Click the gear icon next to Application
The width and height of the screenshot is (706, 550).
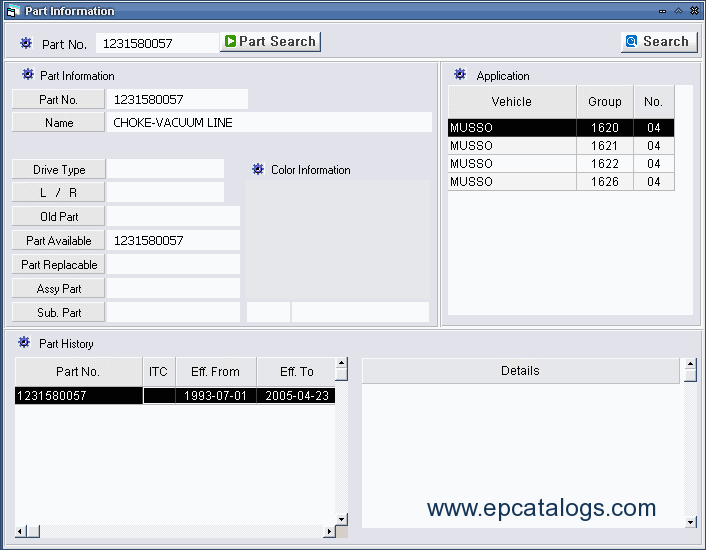pyautogui.click(x=460, y=75)
